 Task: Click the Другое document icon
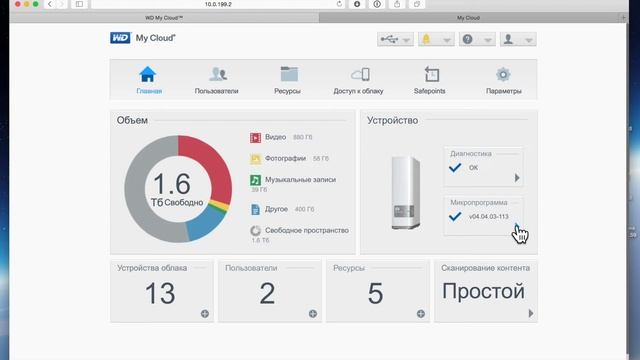point(256,209)
